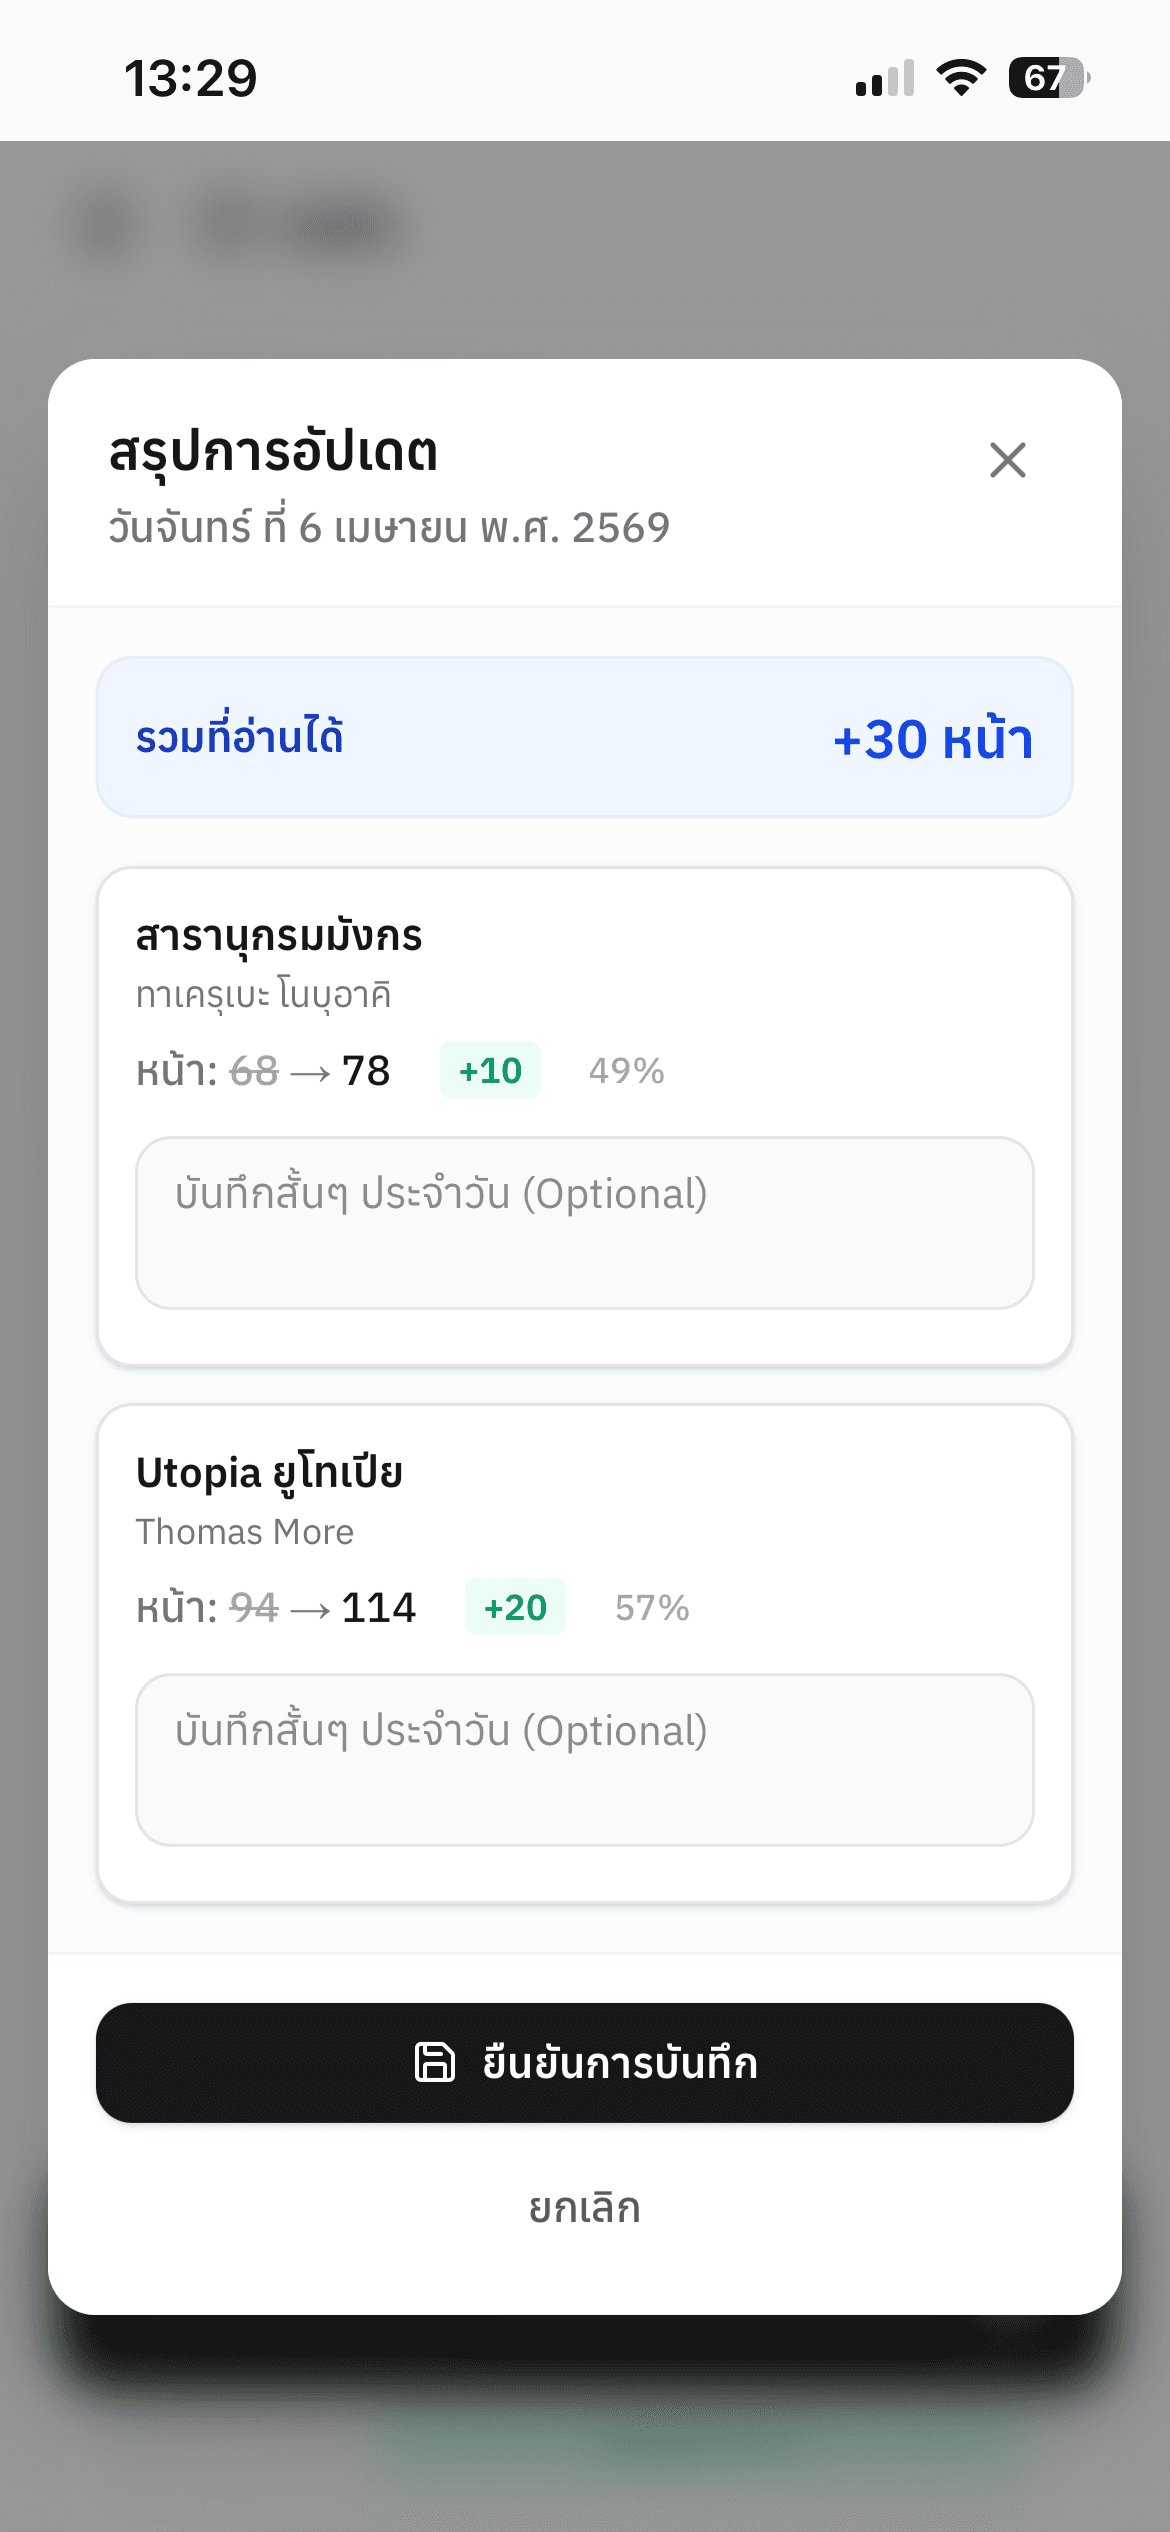Tap the date วันจันทร์ ที่ 6 เมษายน
The width and height of the screenshot is (1170, 2532).
(389, 527)
